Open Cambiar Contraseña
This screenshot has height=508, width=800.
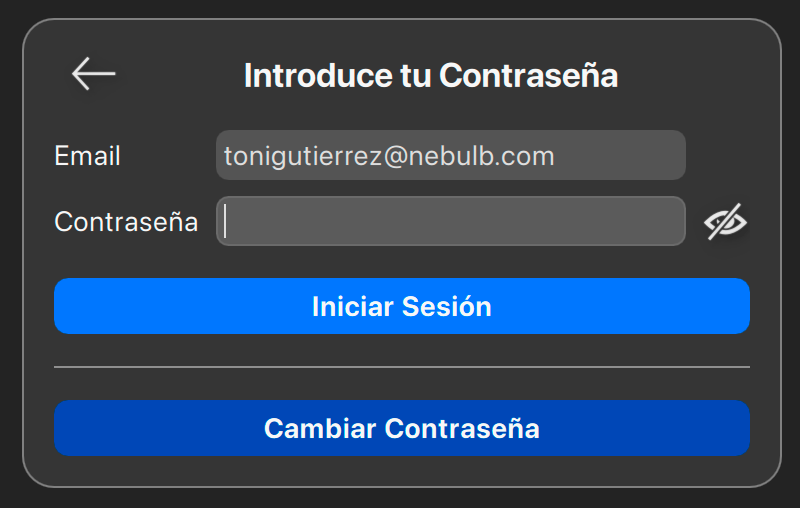tap(401, 428)
